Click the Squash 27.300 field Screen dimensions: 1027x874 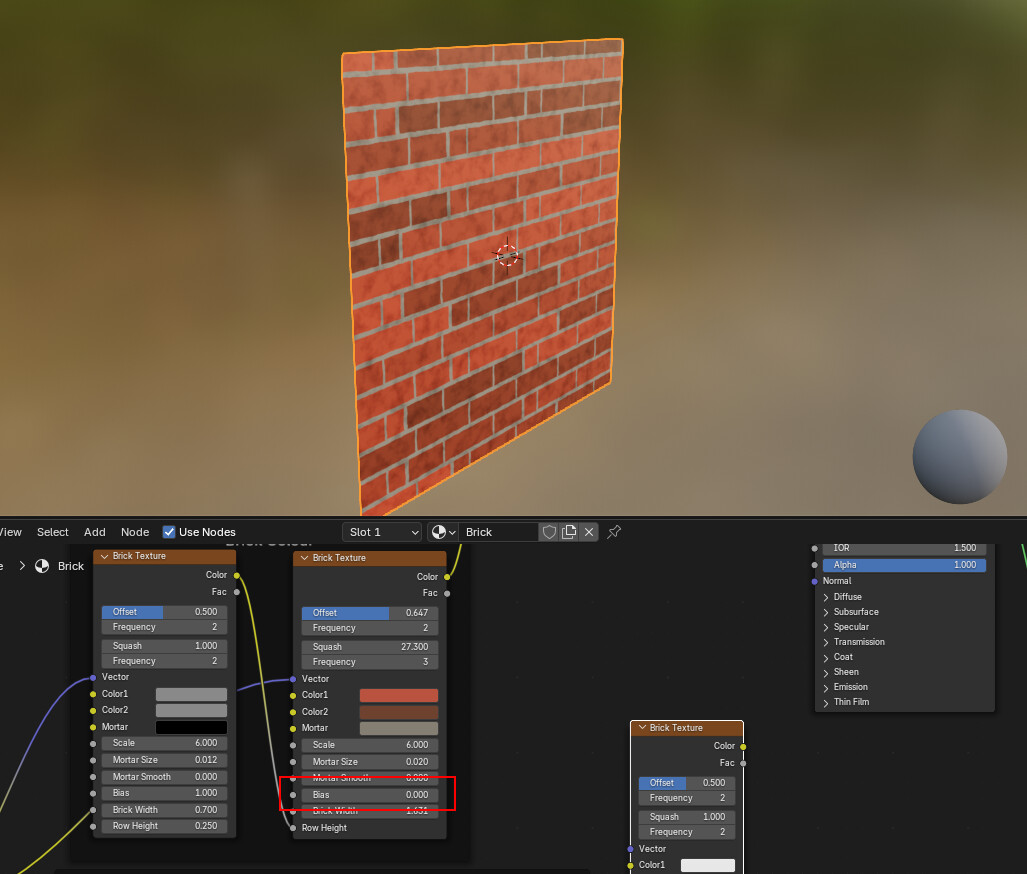point(369,647)
